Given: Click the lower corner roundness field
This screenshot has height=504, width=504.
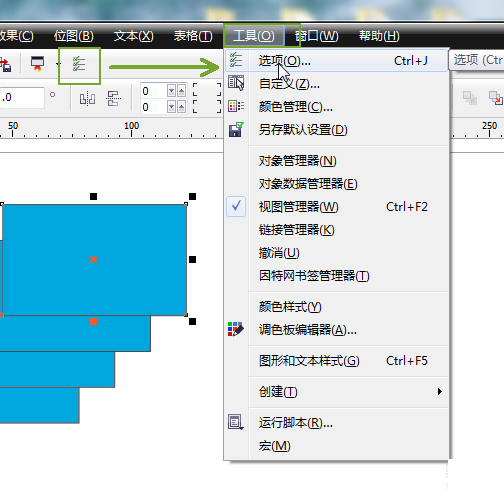Looking at the screenshot, I should click(153, 107).
